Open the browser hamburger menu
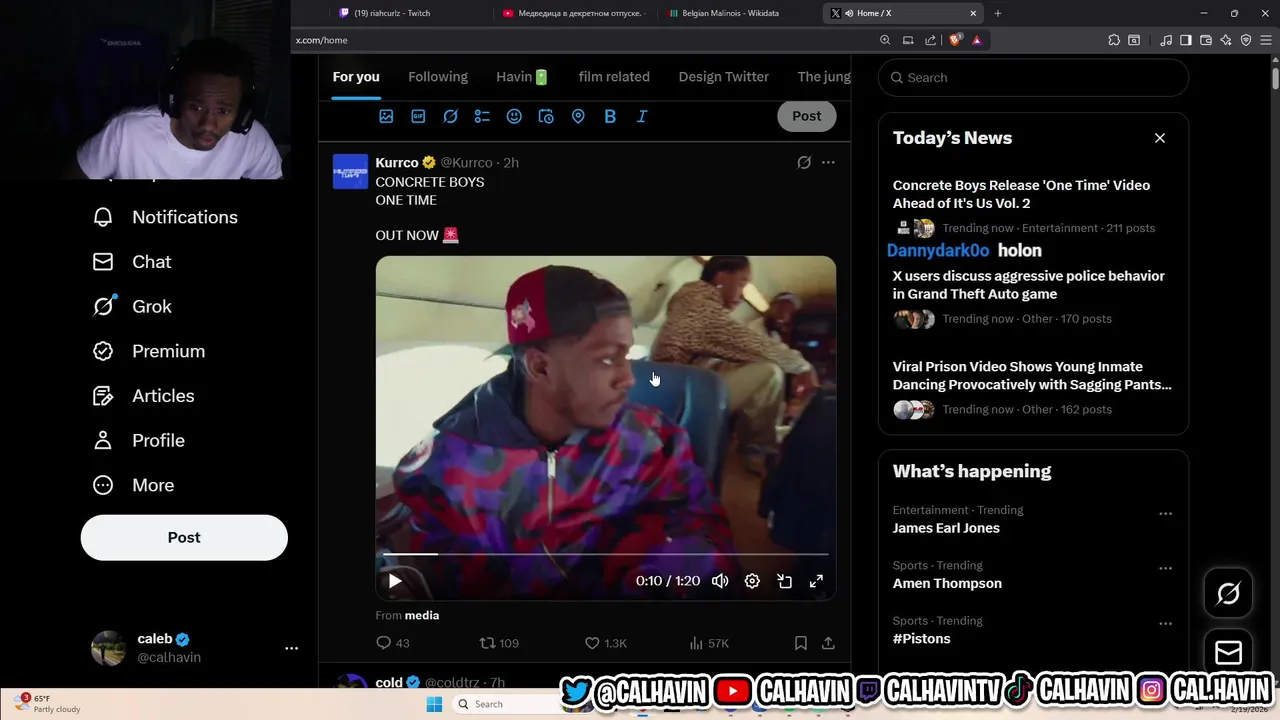Viewport: 1280px width, 720px height. point(1265,40)
